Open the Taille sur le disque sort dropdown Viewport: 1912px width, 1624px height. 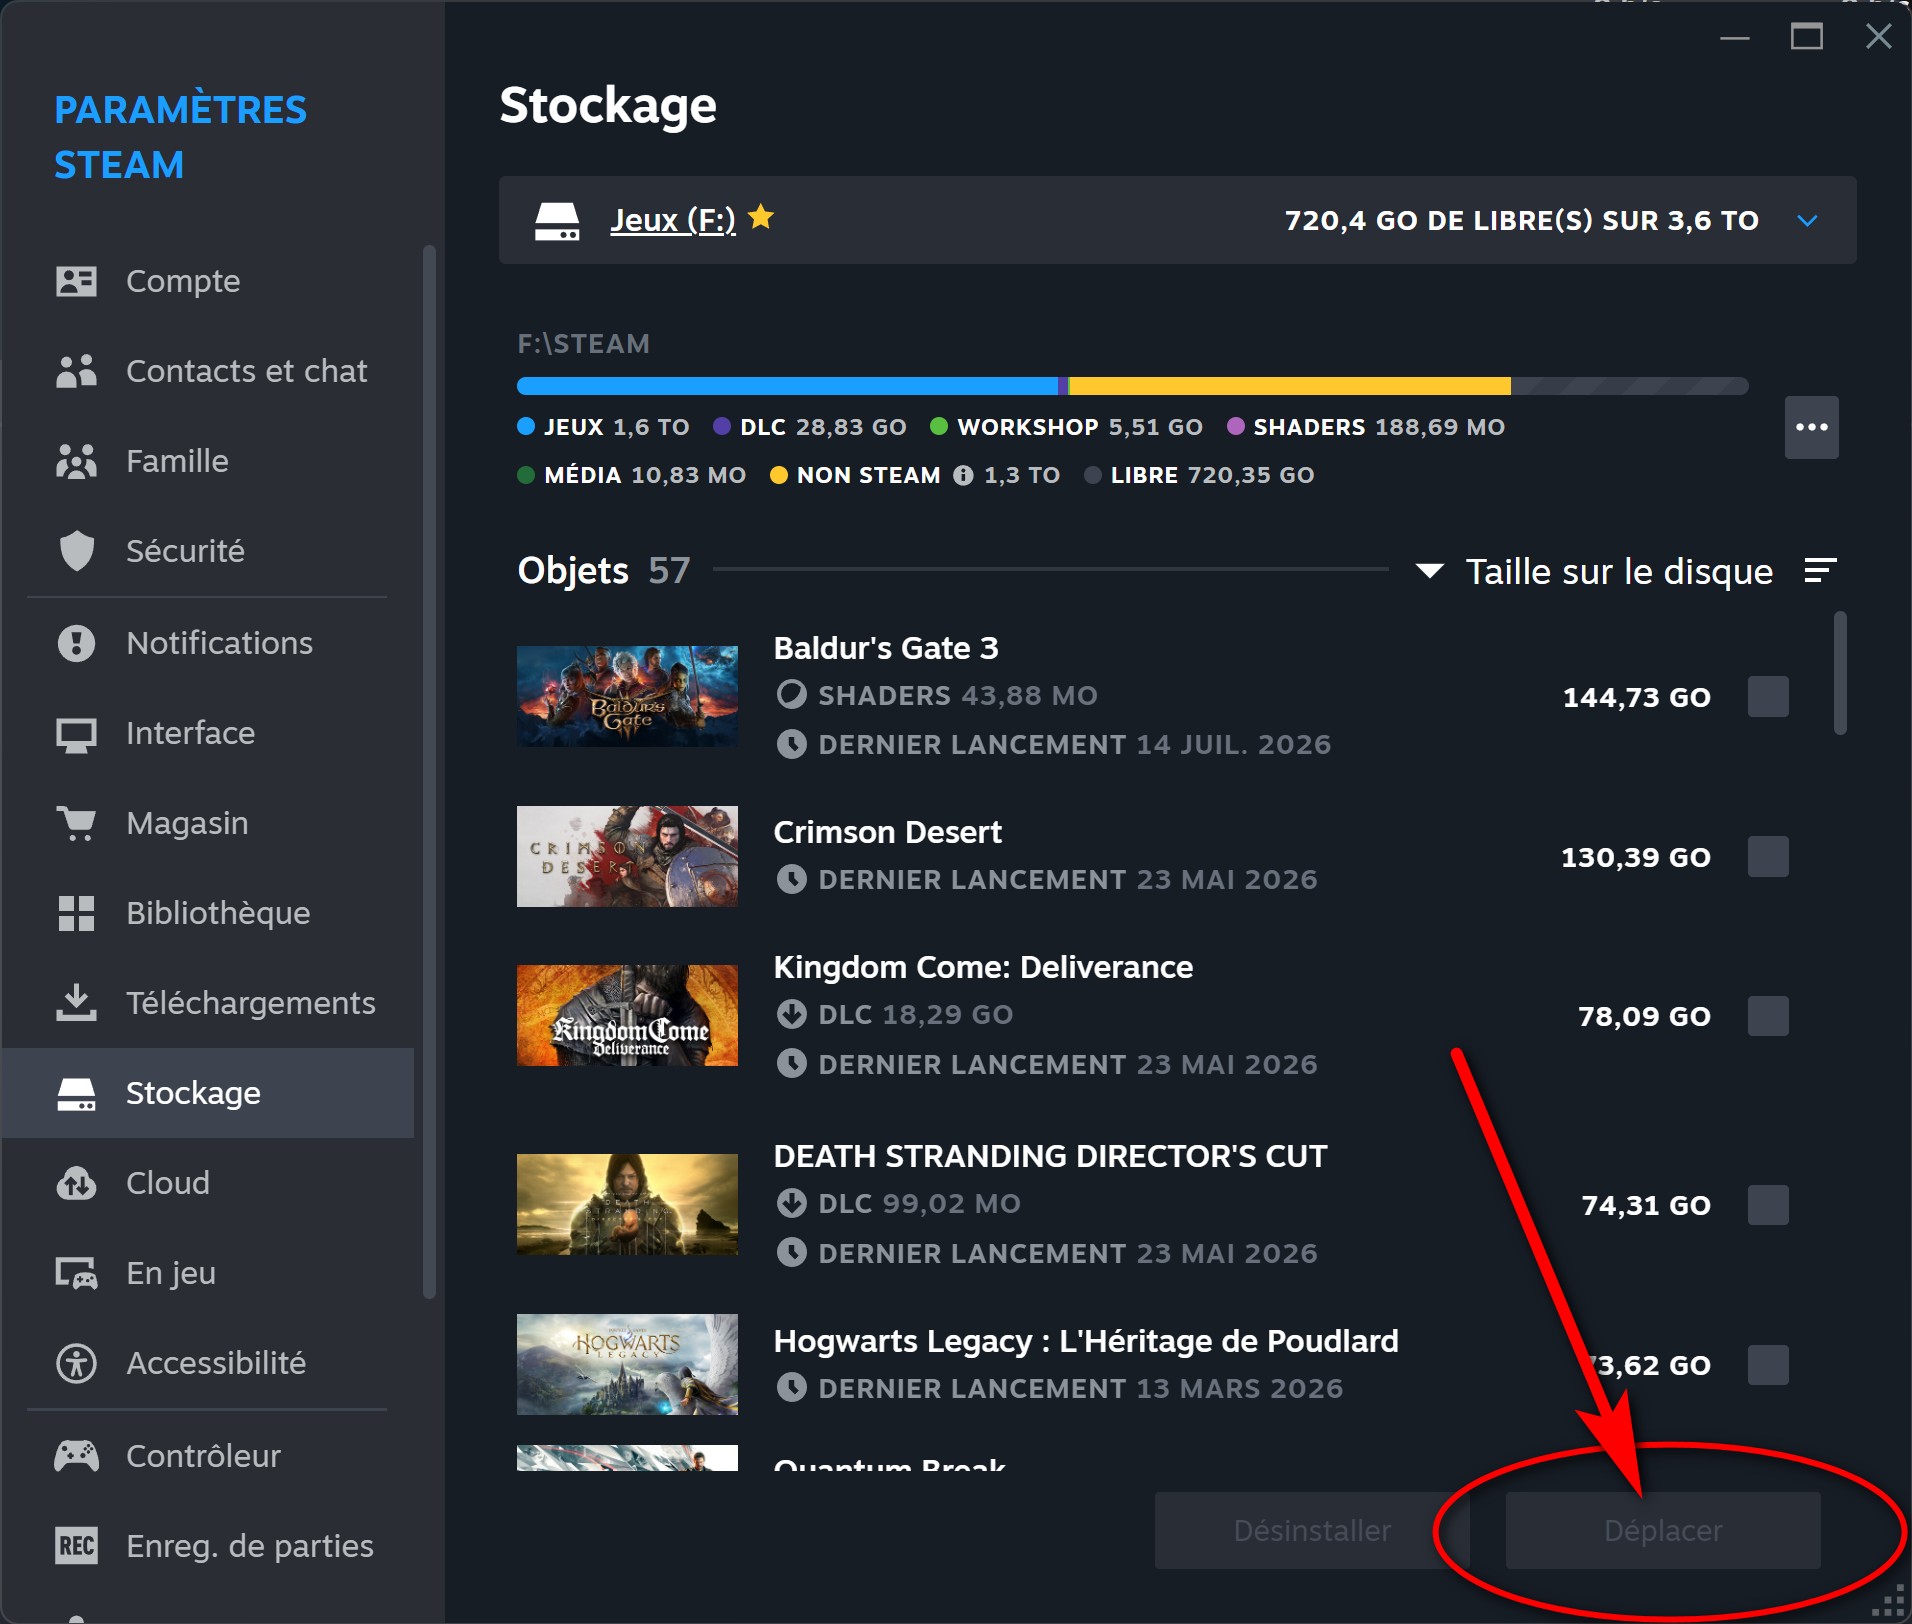click(x=1595, y=571)
